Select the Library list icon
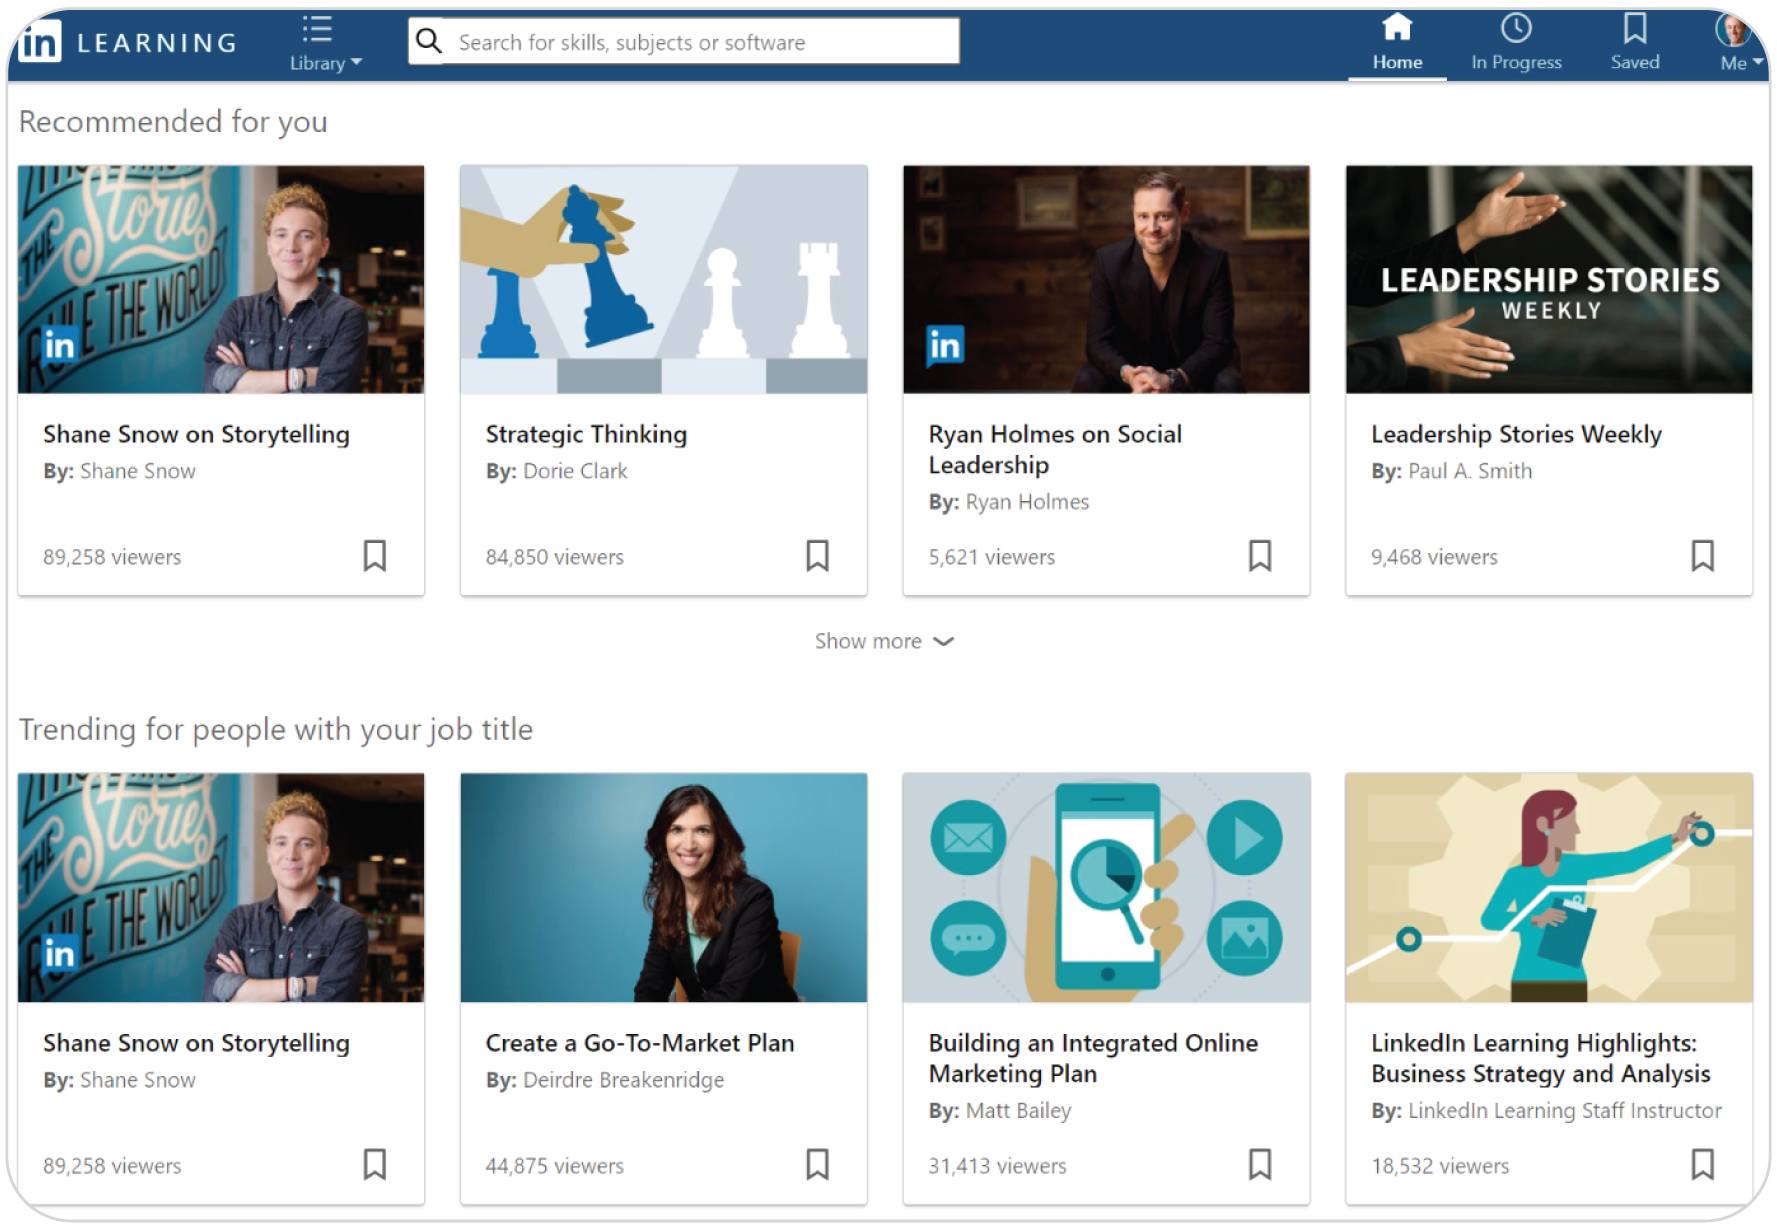This screenshot has width=1777, height=1229. (318, 28)
